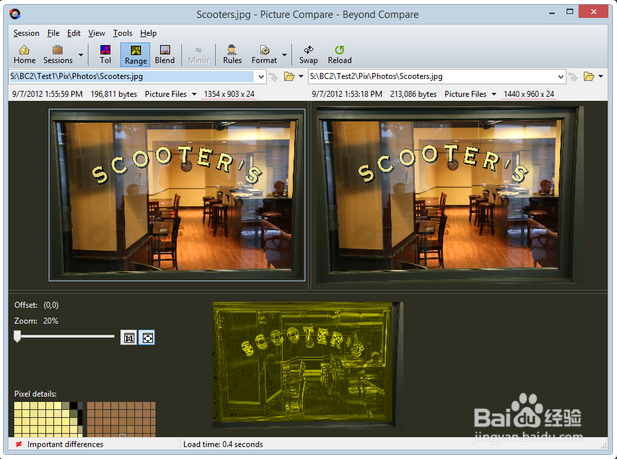Maximize the Beyond Compare window

coord(570,12)
